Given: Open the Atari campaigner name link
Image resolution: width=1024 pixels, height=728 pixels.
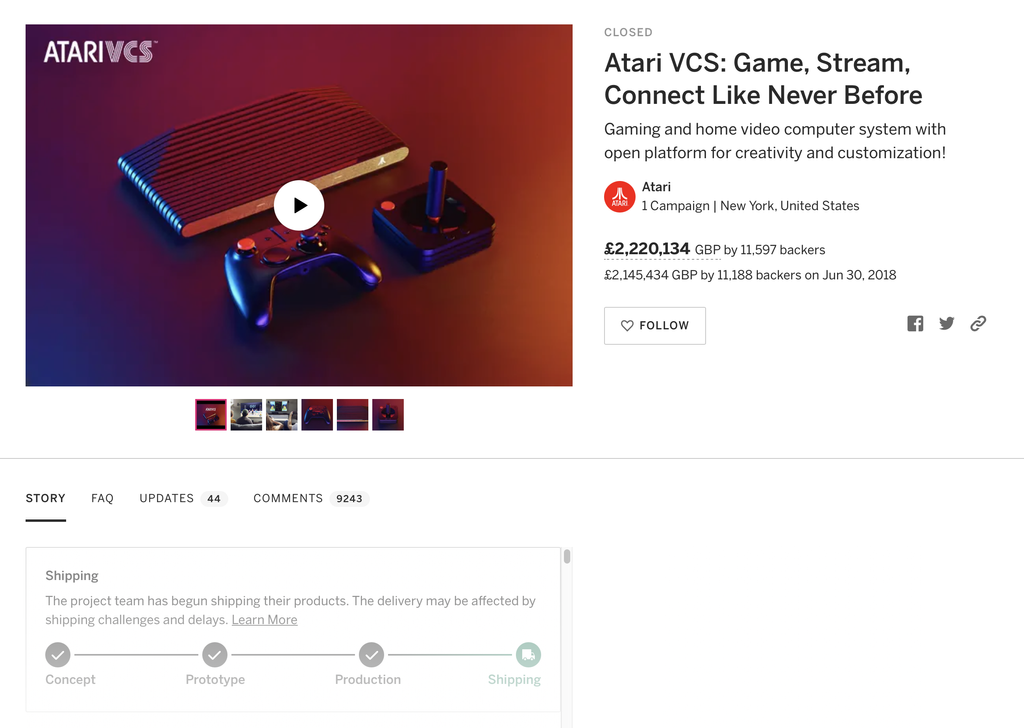Looking at the screenshot, I should 656,187.
